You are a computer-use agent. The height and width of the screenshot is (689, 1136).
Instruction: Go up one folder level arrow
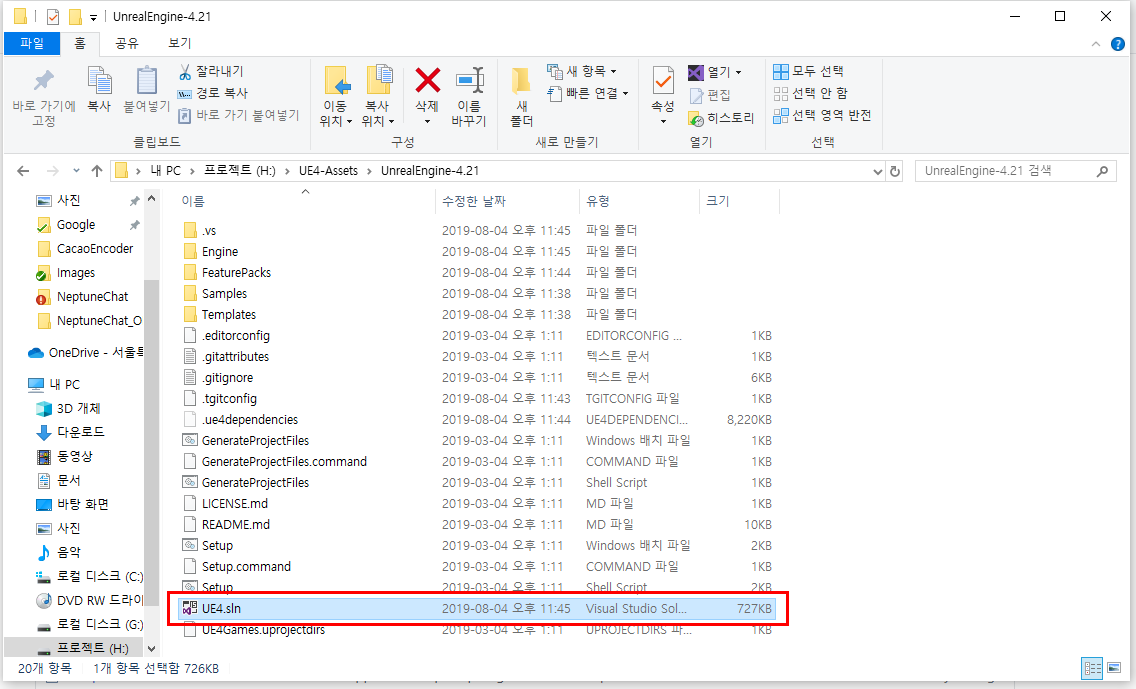[97, 171]
